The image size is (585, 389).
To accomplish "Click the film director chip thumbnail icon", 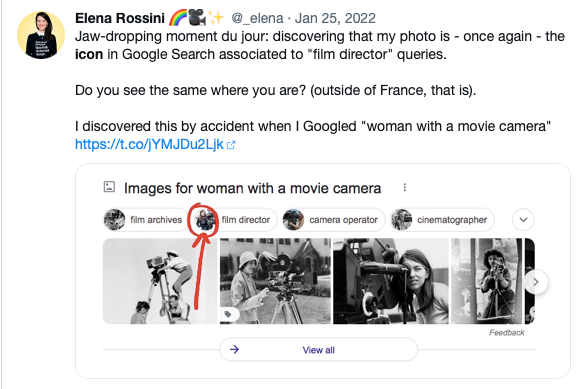I will tap(205, 220).
